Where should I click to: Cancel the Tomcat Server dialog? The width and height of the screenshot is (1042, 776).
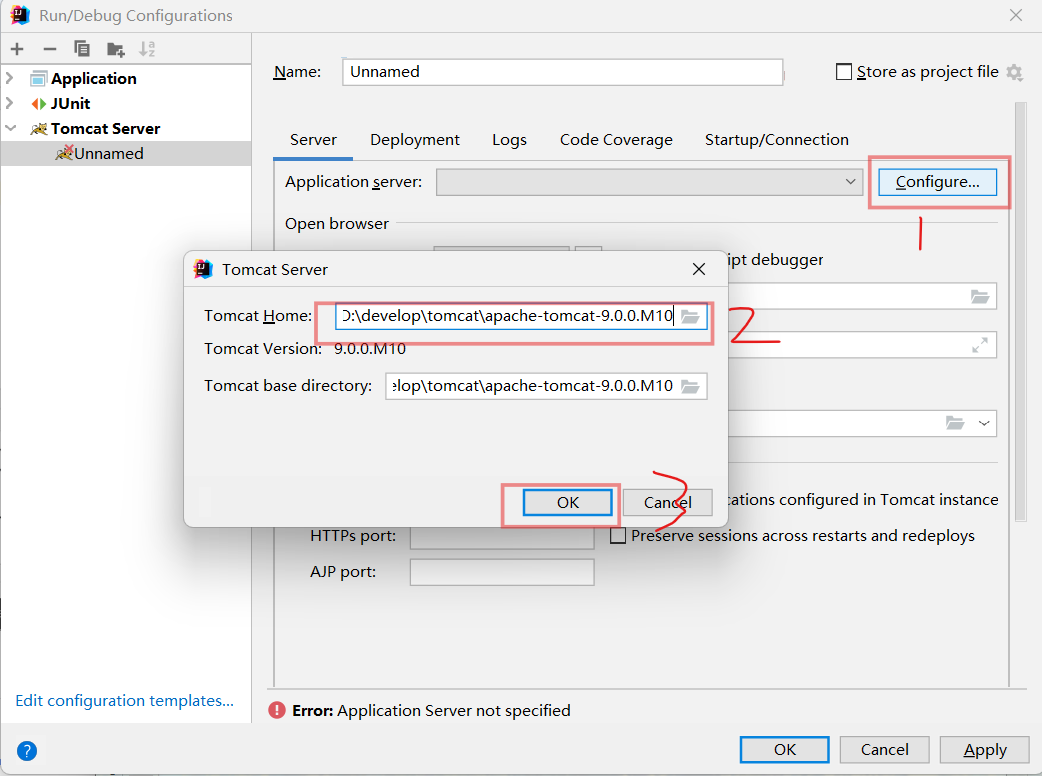click(x=667, y=502)
